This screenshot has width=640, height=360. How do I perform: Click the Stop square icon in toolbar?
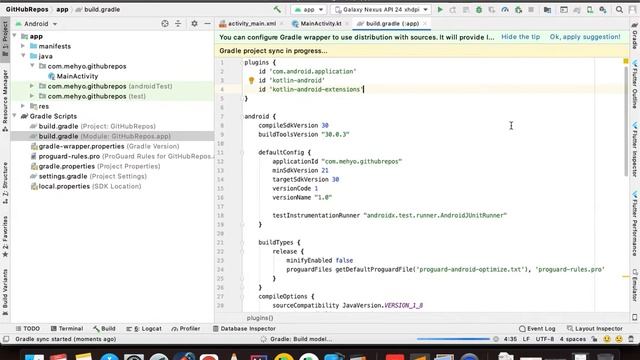pos(531,9)
